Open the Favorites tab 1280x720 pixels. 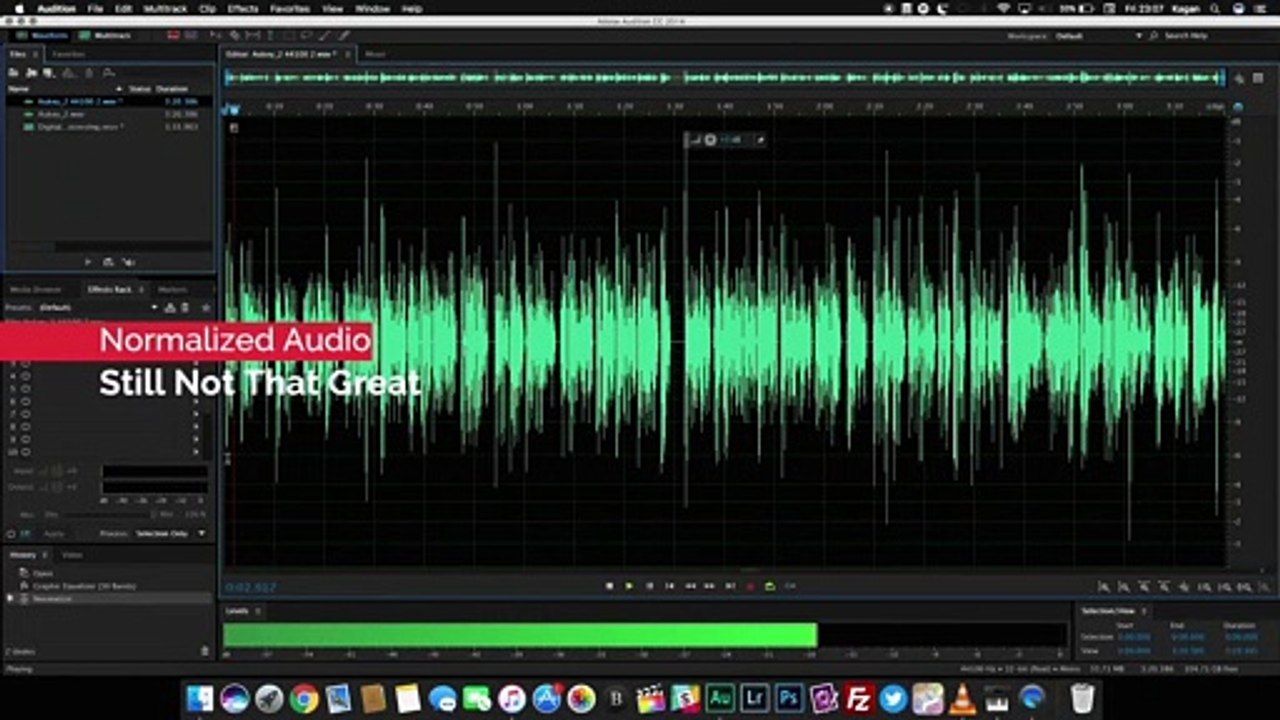pyautogui.click(x=68, y=54)
